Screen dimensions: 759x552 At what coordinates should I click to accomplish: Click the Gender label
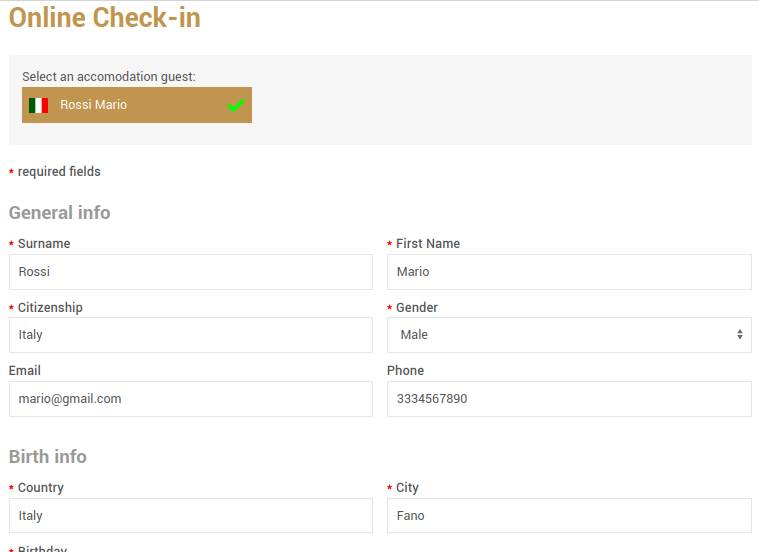(x=417, y=307)
